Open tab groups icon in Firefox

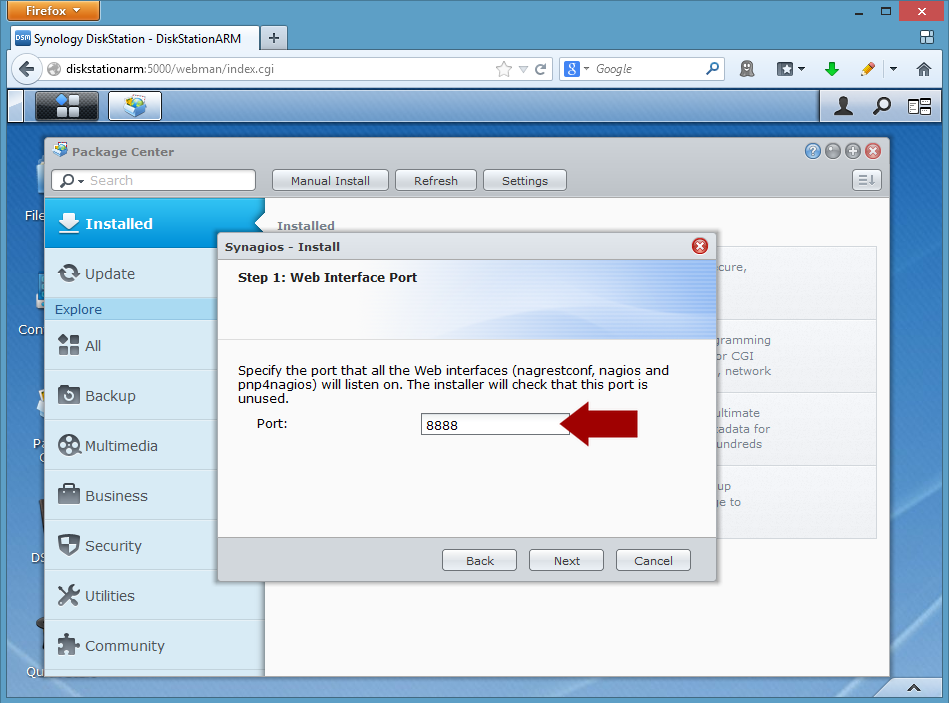tap(927, 38)
